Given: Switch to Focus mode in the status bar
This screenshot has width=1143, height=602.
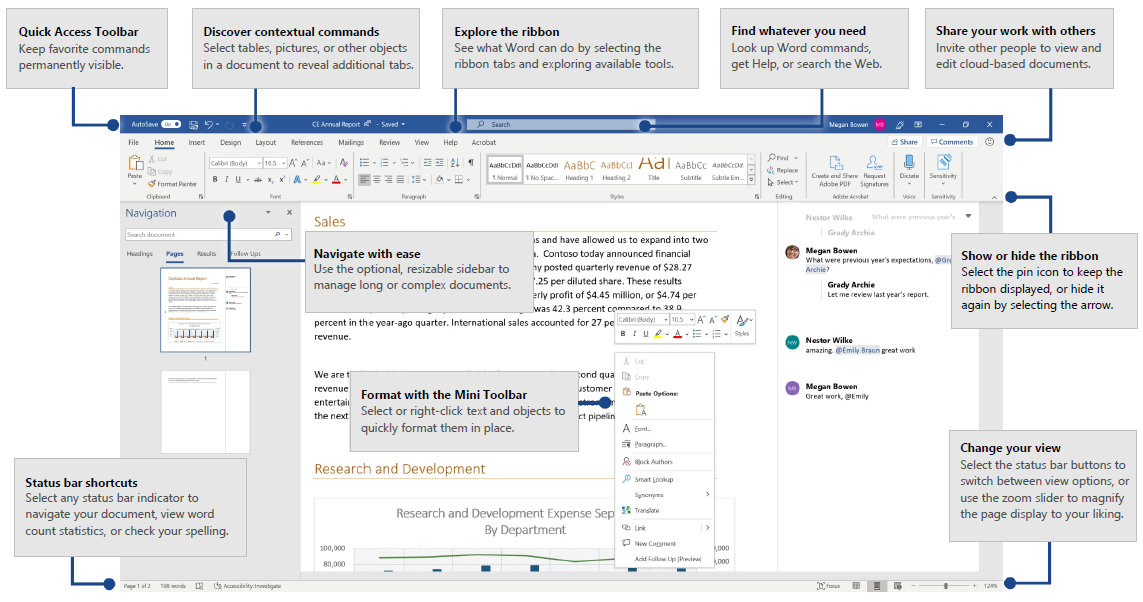Looking at the screenshot, I should pos(829,586).
